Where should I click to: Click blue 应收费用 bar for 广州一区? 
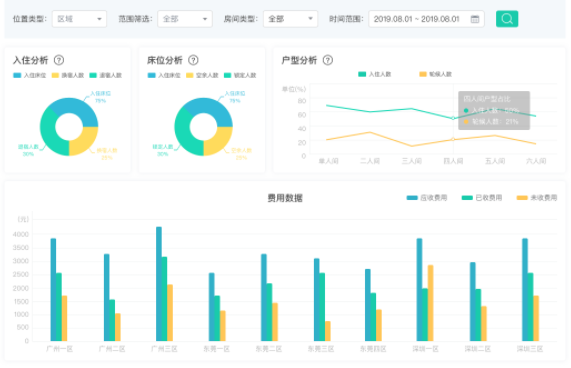point(53,290)
